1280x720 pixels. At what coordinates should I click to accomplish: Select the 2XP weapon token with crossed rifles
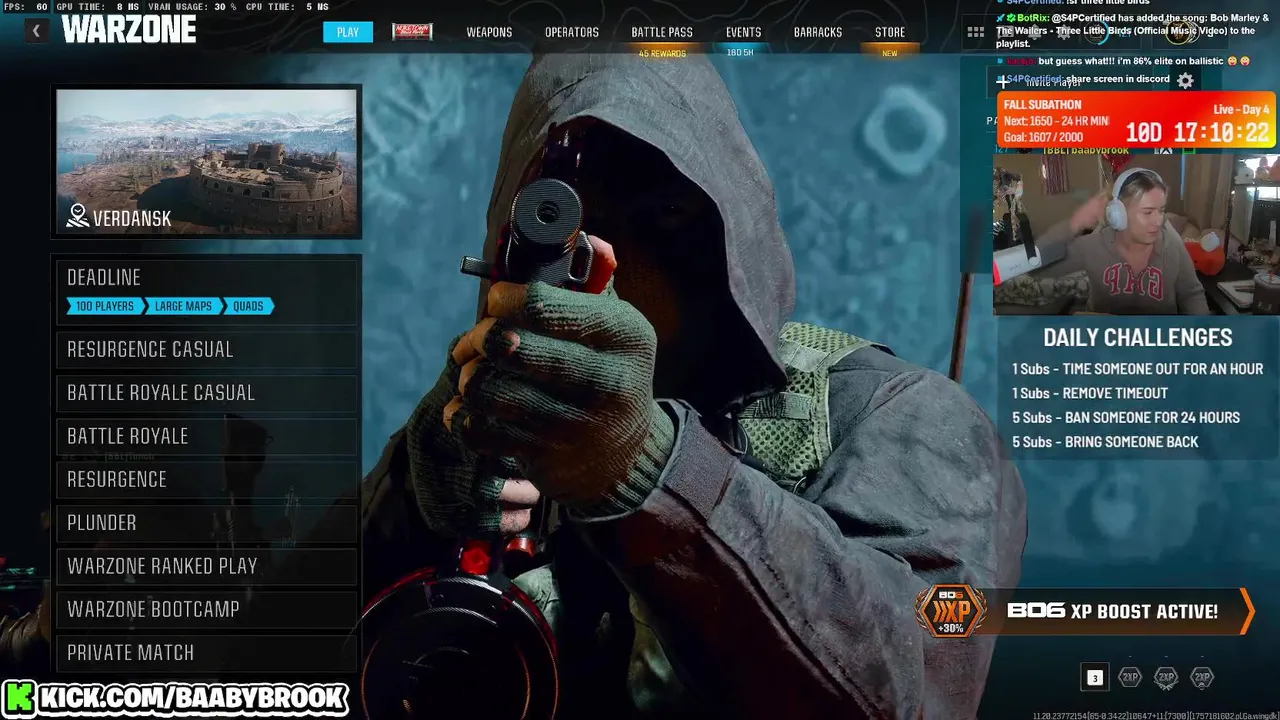point(1166,677)
